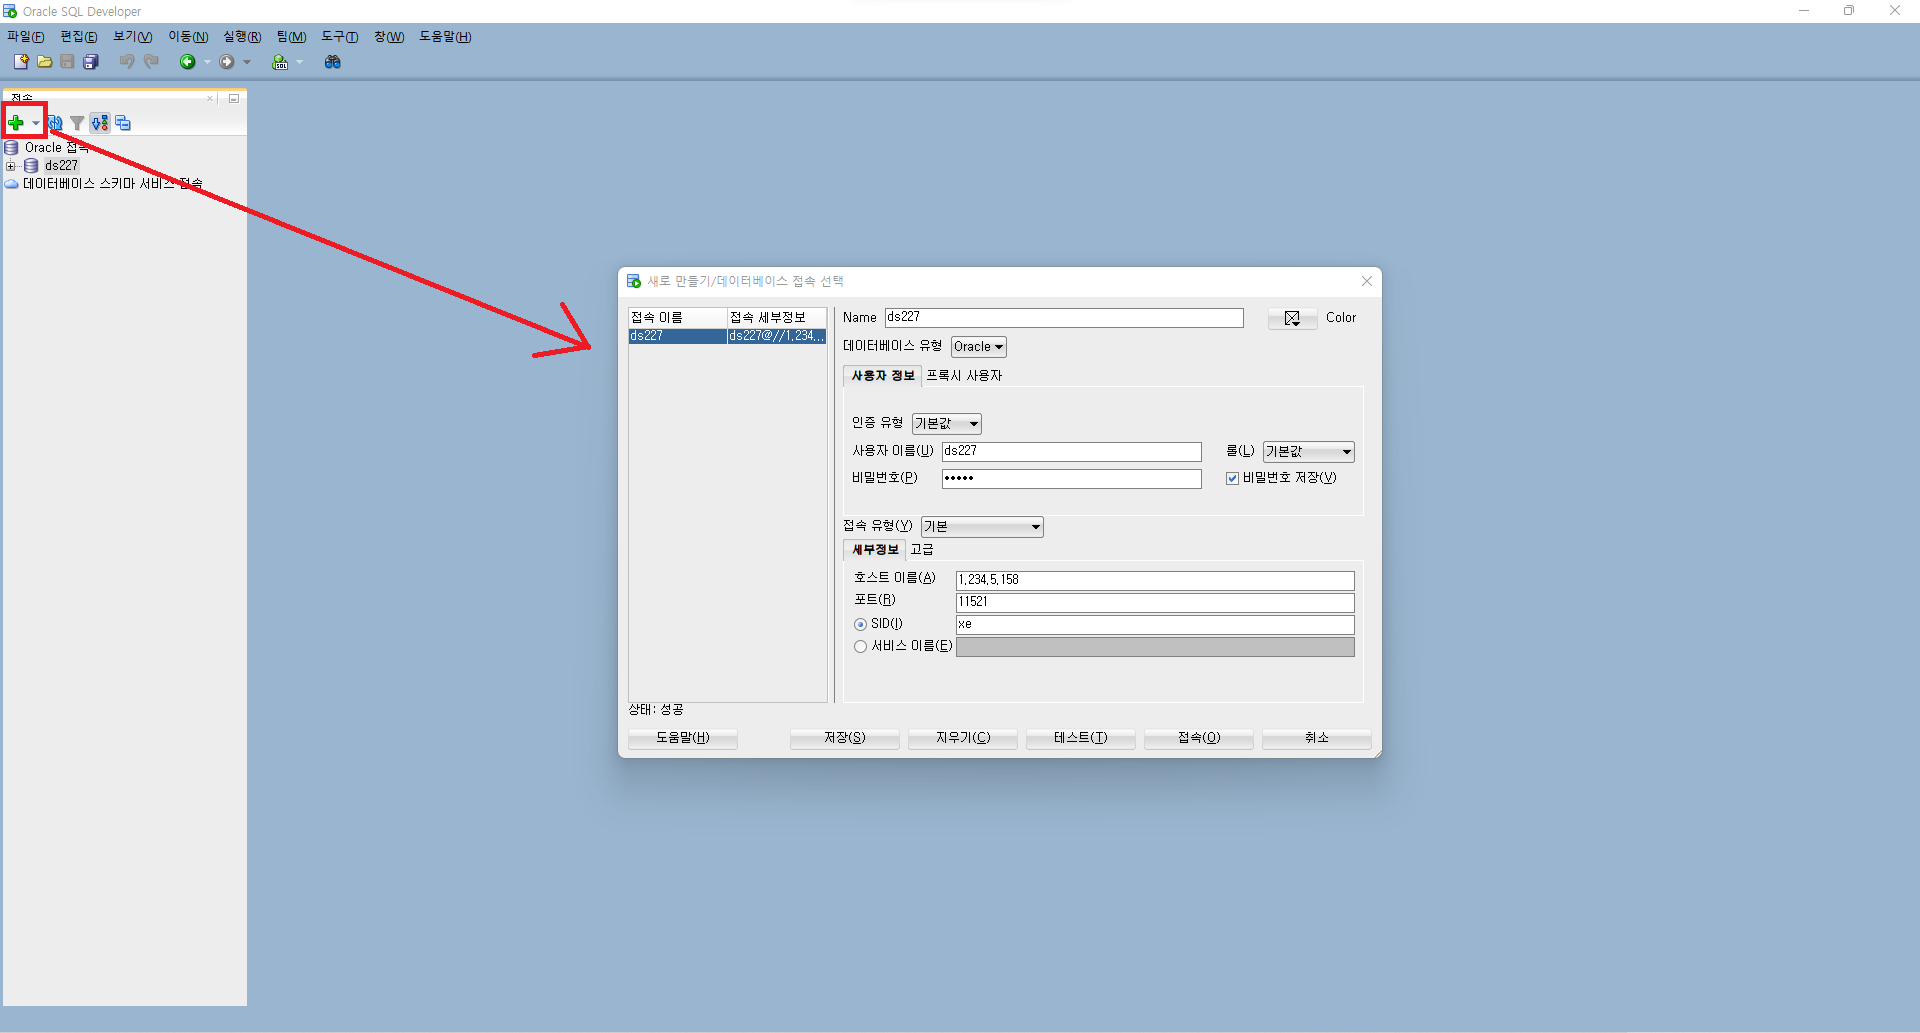1920x1033 pixels.
Task: Click the 도움말(H) button in dialog
Action: click(x=683, y=738)
